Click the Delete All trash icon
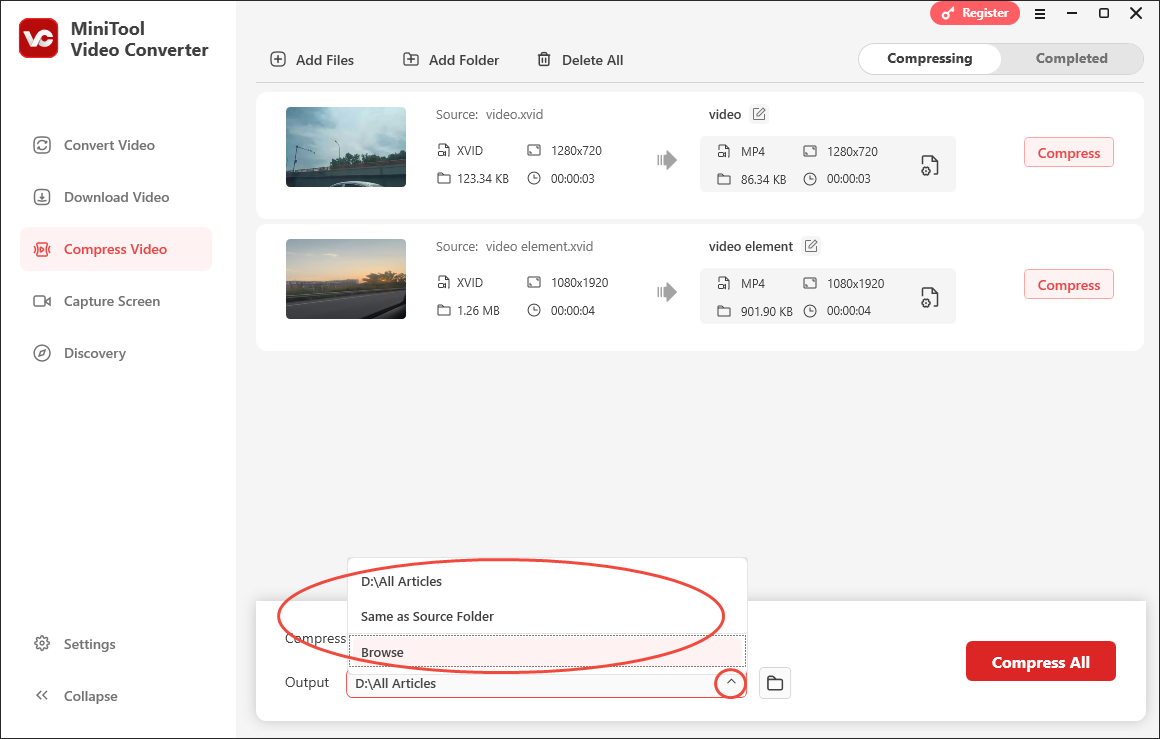 pos(544,59)
